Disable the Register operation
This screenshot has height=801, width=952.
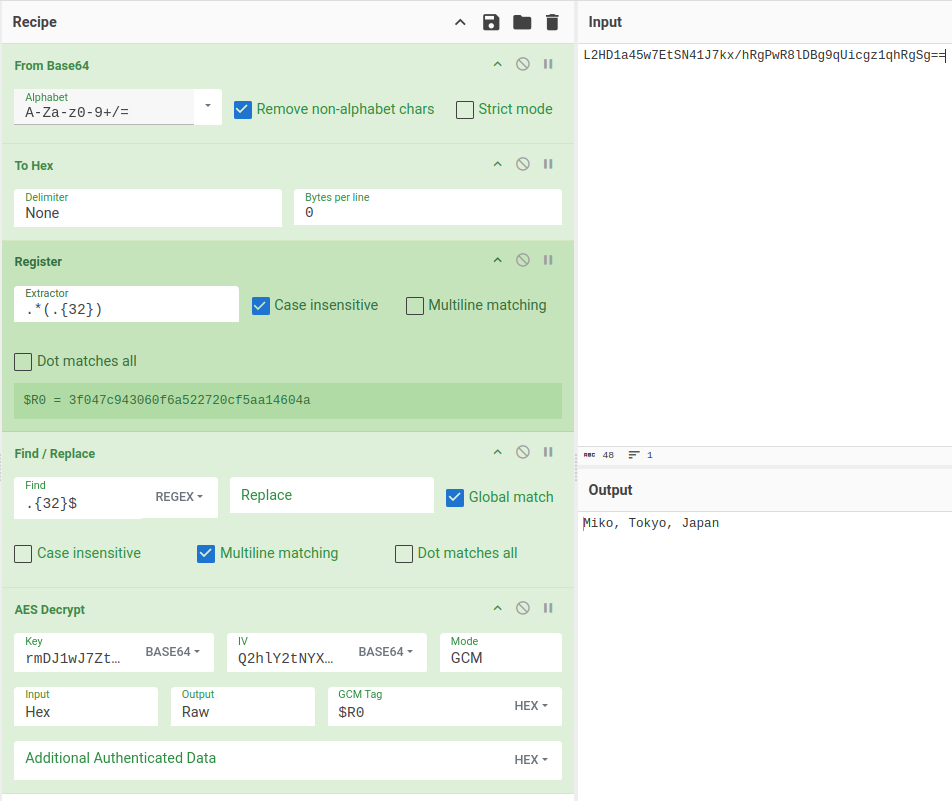pos(522,260)
